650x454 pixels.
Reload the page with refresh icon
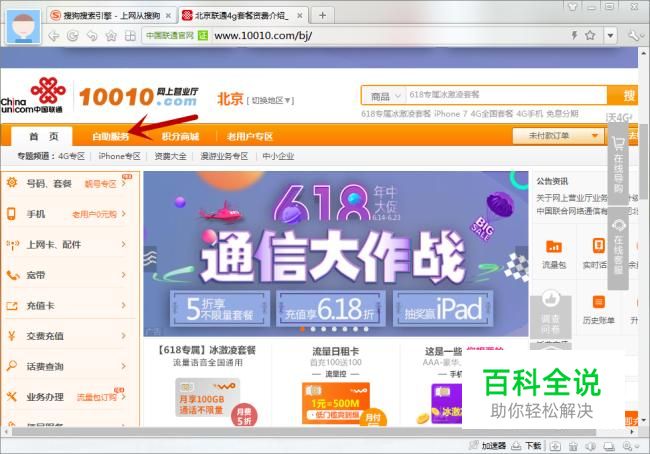pos(73,36)
